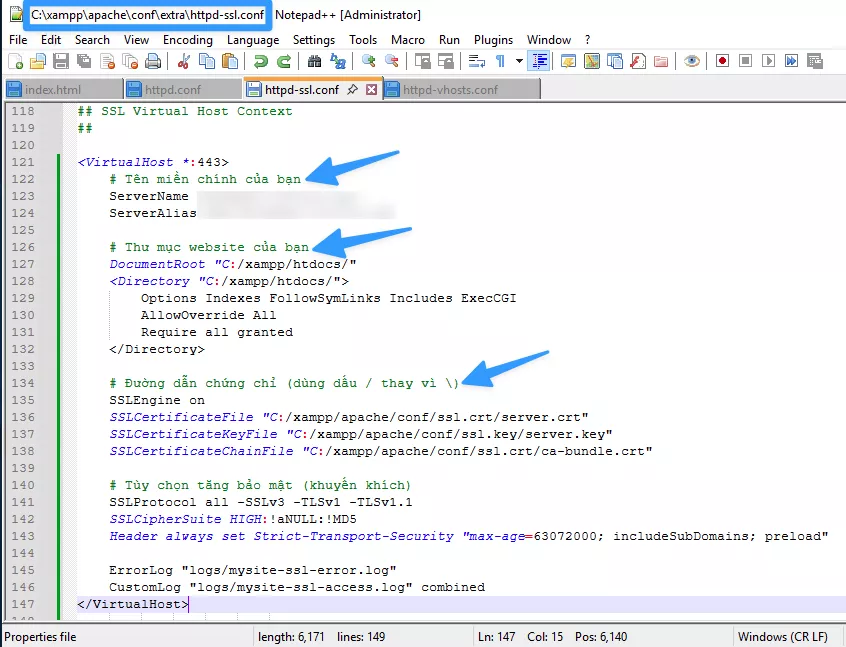Toggle the monitoring eye icon

691,61
